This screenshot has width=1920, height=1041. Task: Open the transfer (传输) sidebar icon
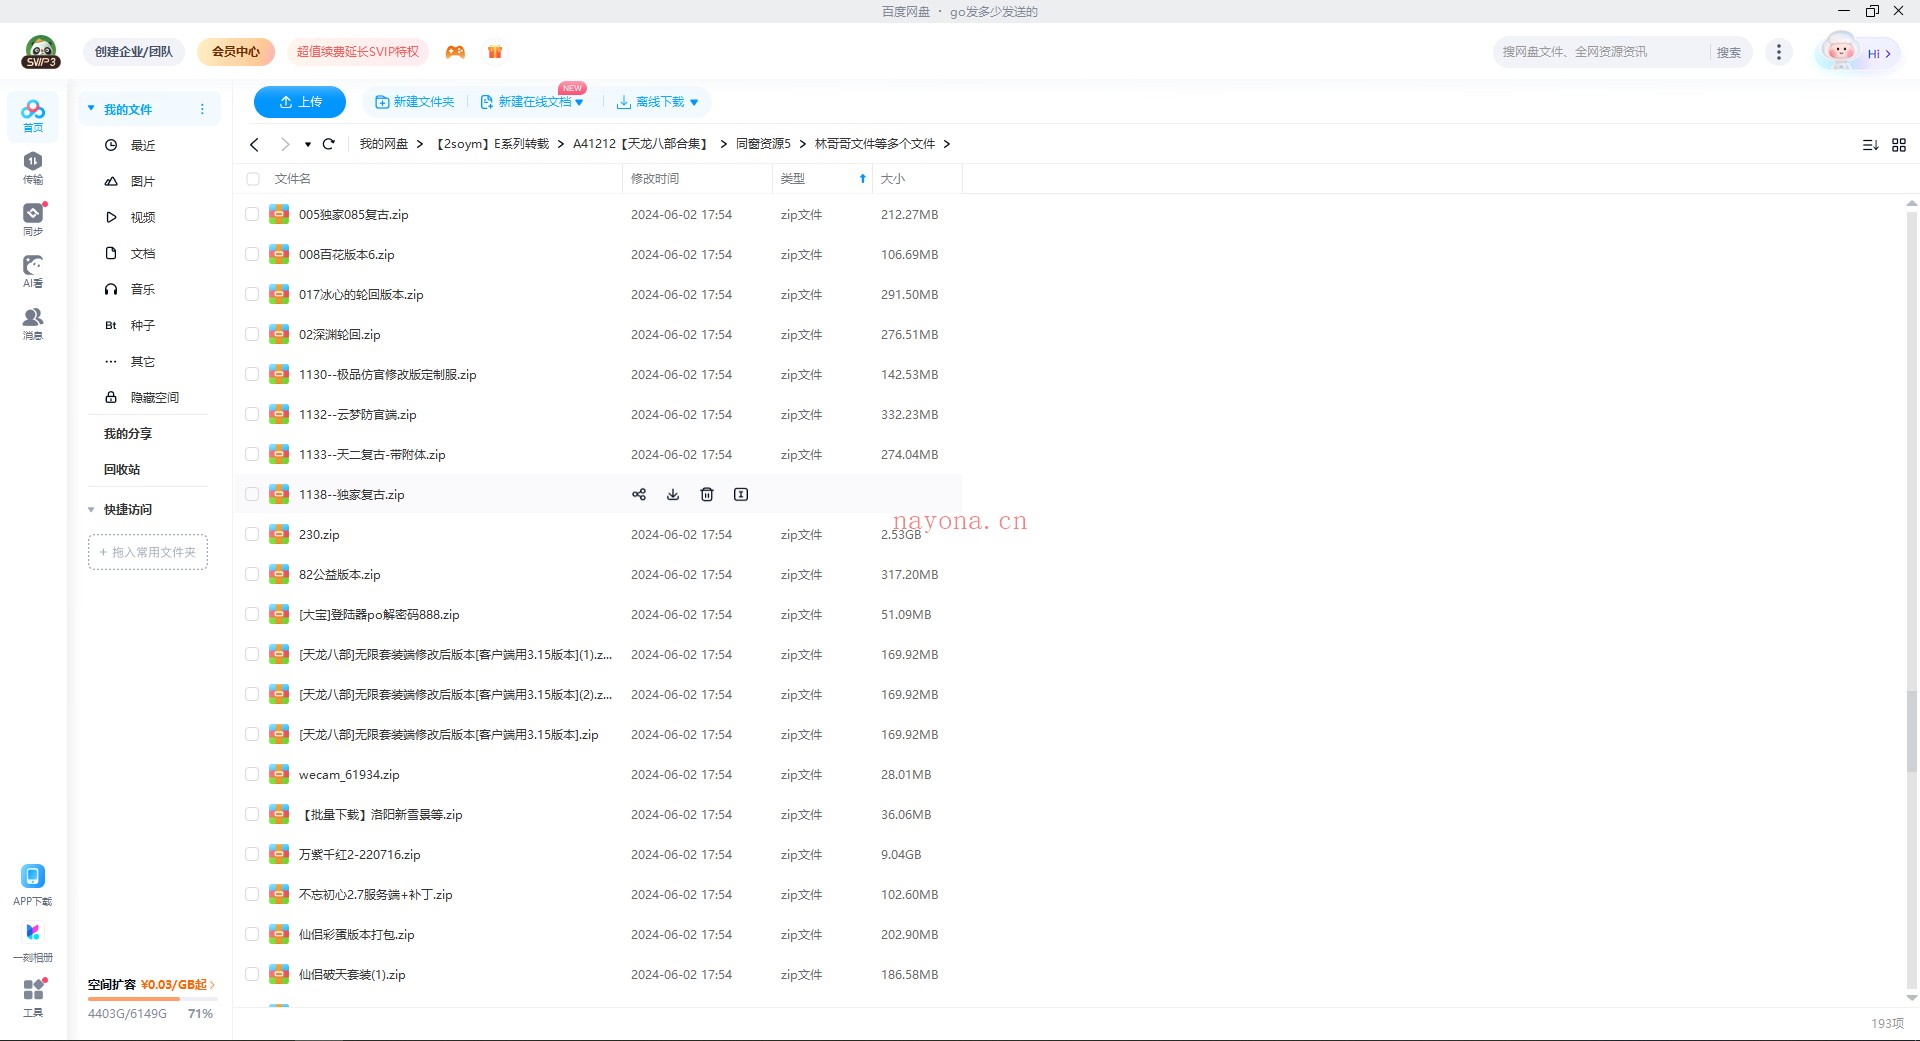click(33, 168)
